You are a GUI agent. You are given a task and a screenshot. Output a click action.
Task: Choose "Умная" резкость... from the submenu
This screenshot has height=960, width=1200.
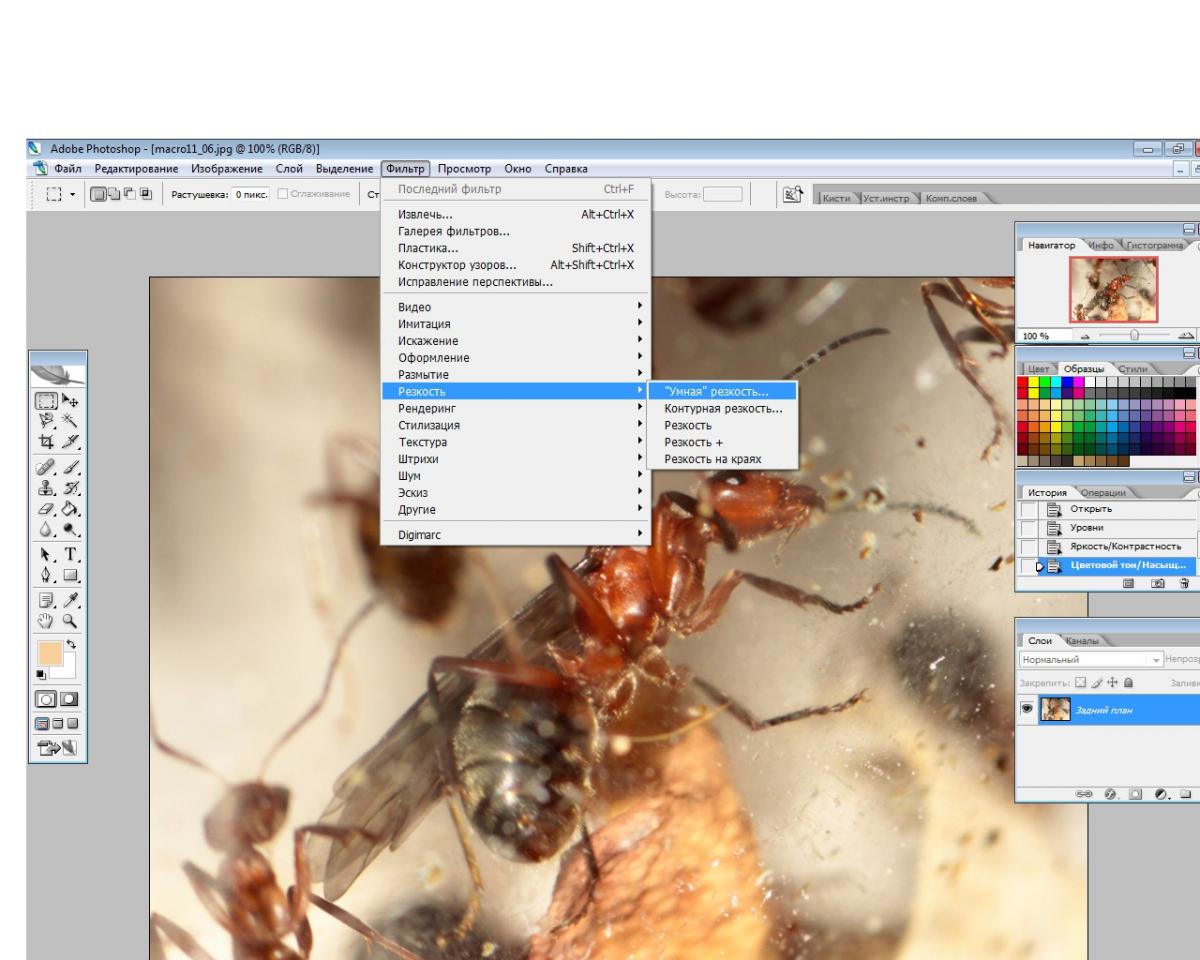point(722,391)
